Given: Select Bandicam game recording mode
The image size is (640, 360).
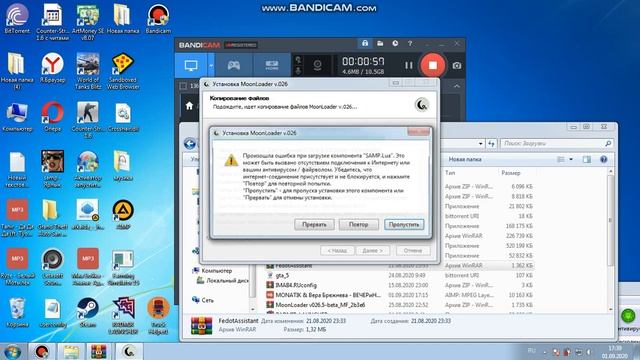Looking at the screenshot, I should coord(233,65).
